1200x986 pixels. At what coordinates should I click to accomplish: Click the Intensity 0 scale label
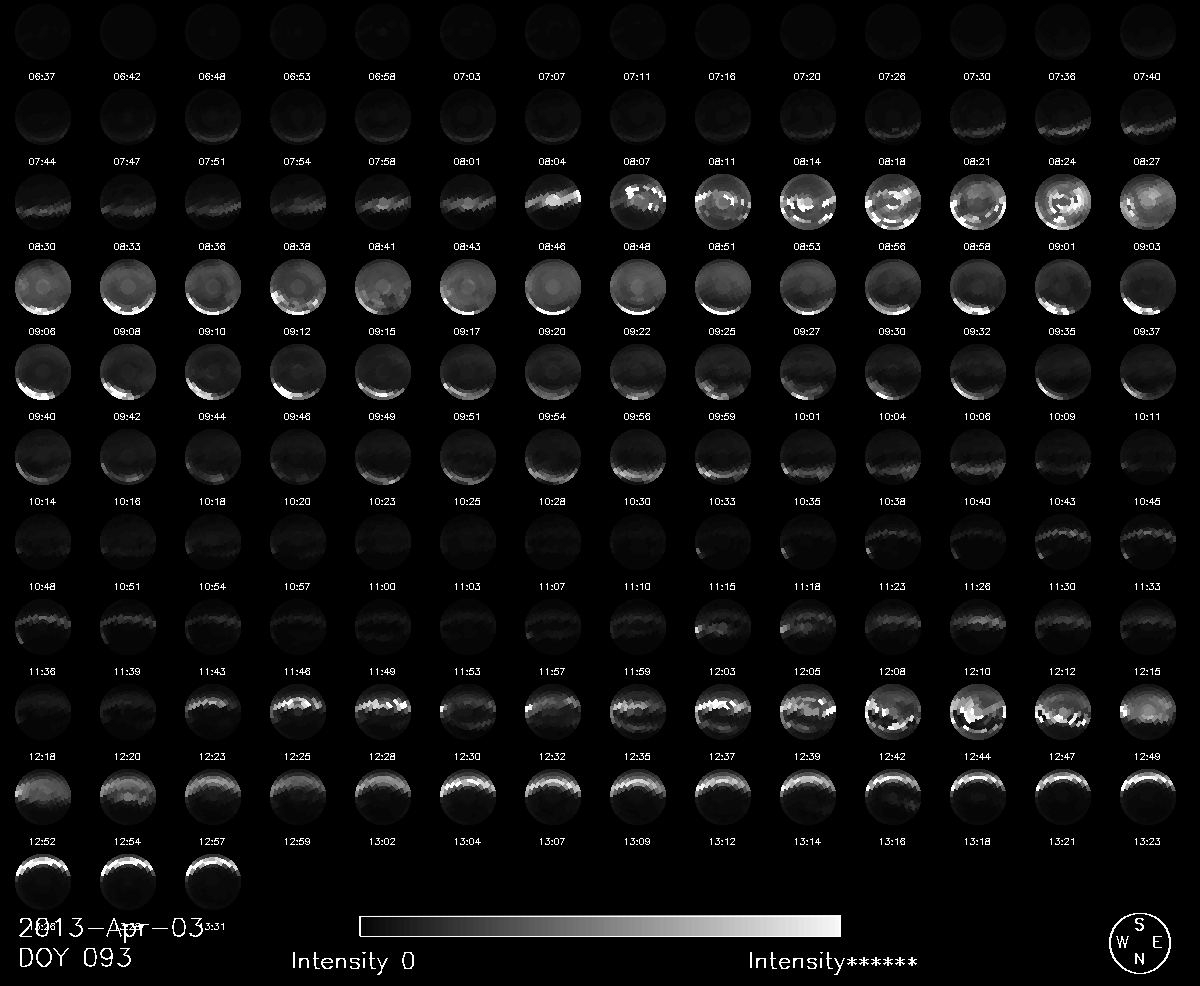point(352,962)
